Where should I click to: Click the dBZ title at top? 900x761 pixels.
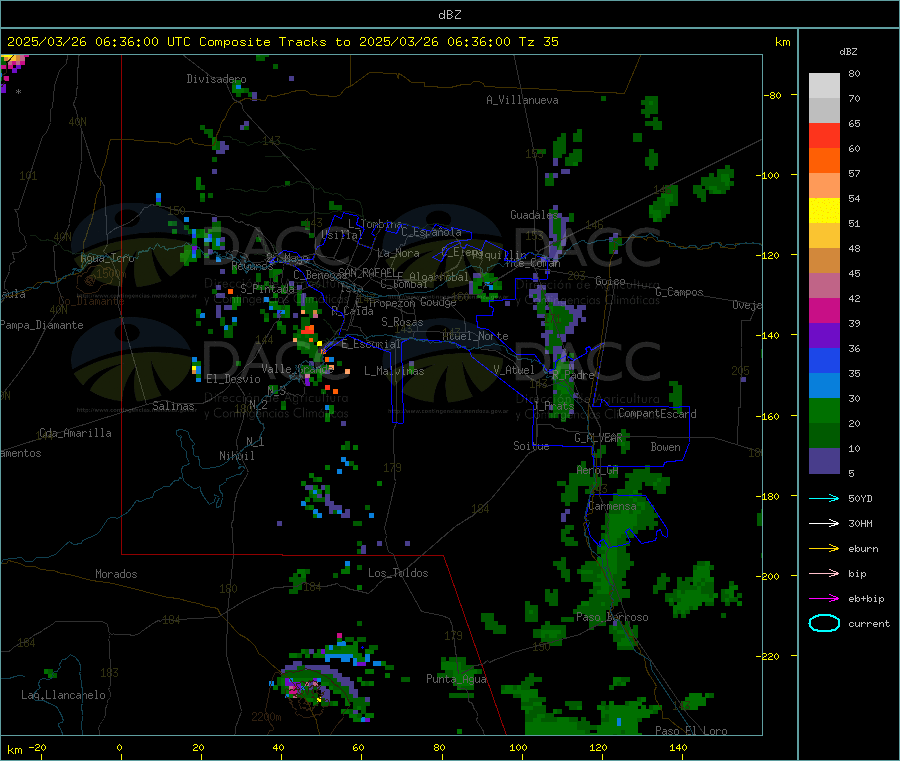[x=449, y=15]
